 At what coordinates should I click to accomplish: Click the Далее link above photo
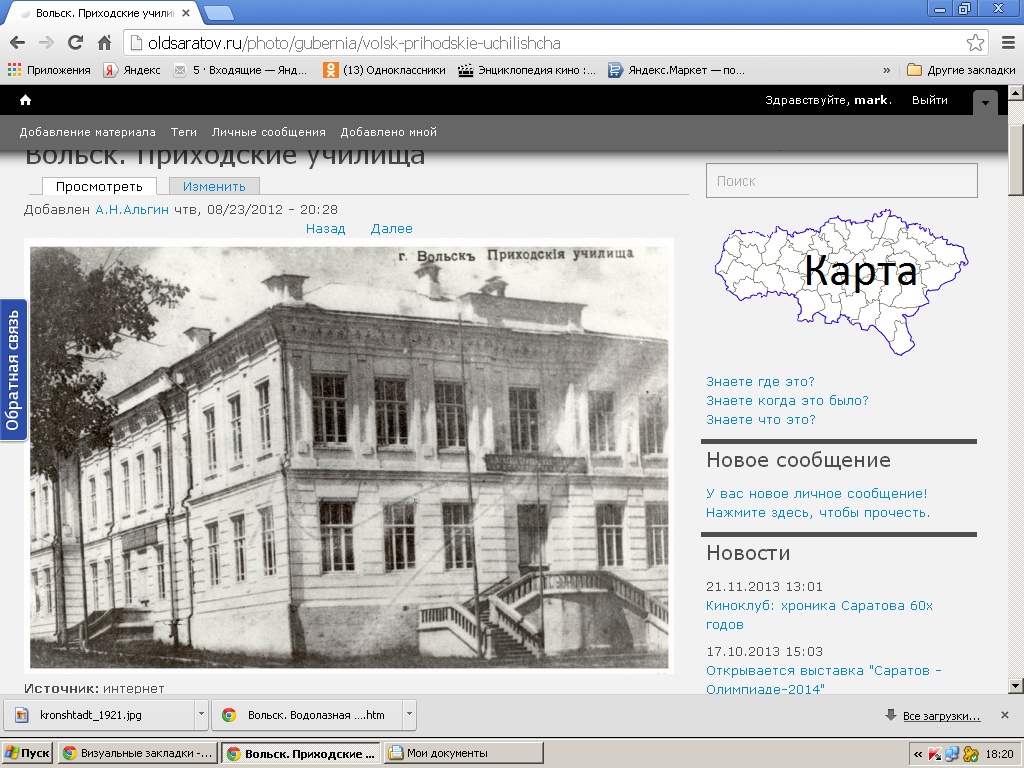click(391, 228)
